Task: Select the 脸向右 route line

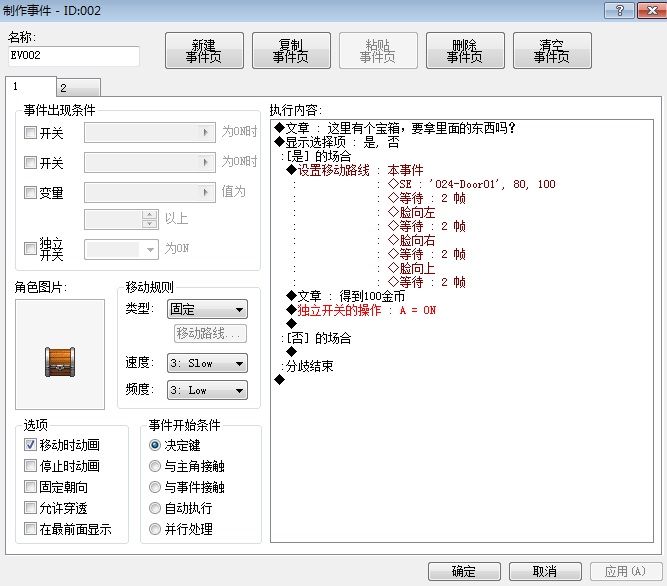Action: click(x=411, y=240)
